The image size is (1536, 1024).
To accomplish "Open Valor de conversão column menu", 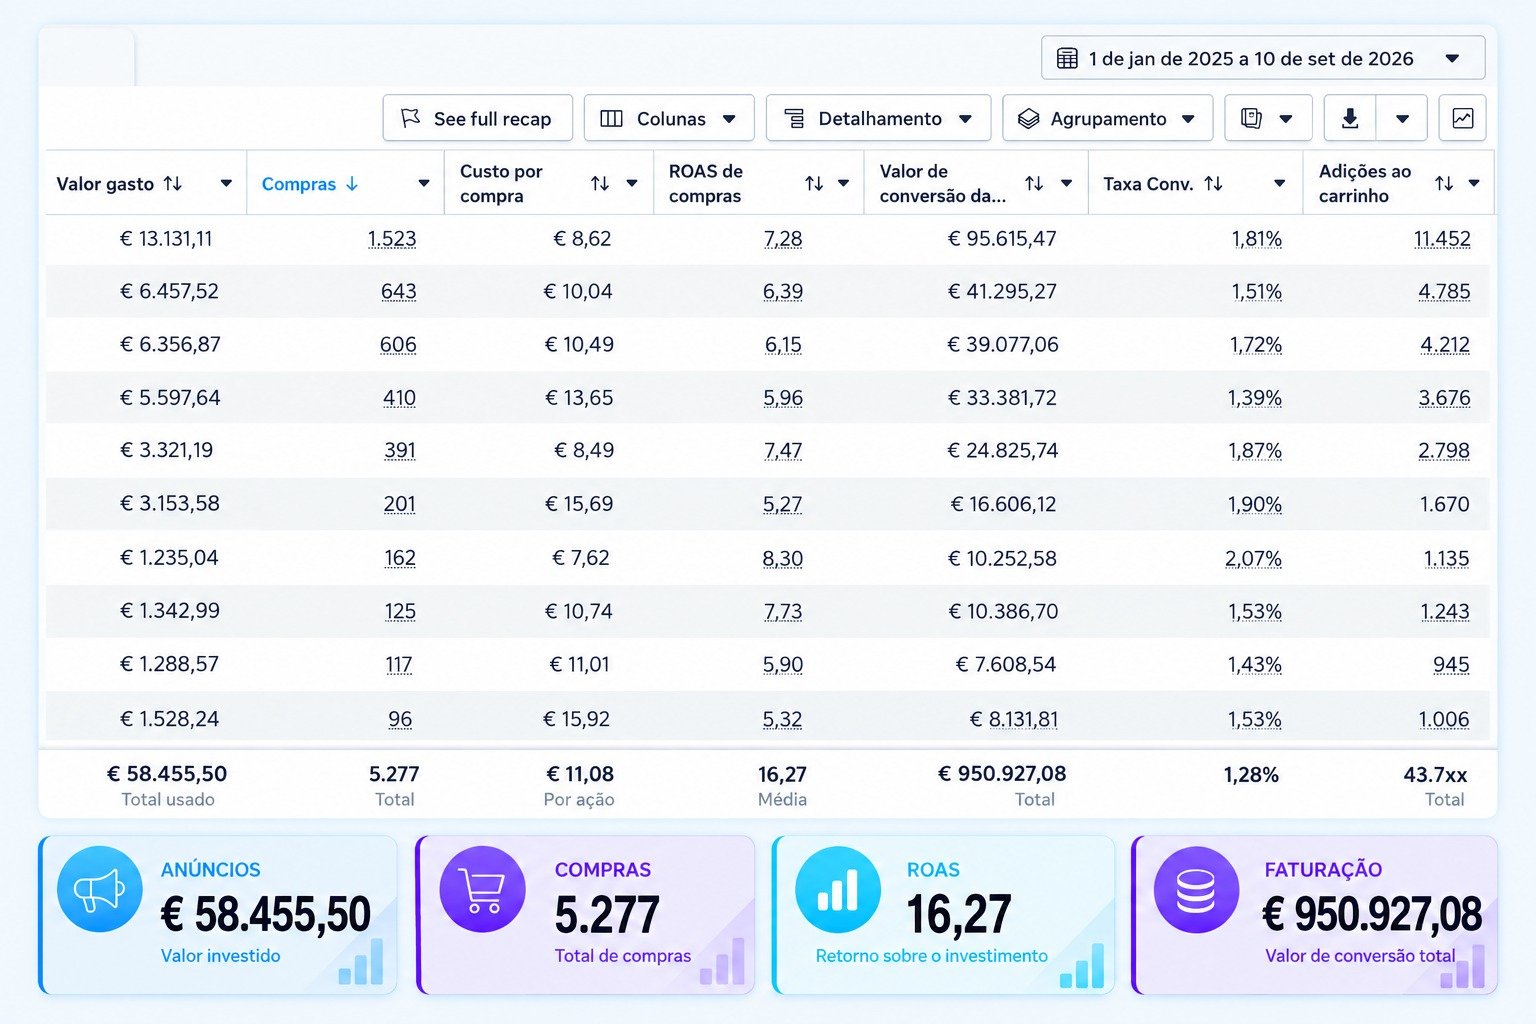I will [1066, 183].
